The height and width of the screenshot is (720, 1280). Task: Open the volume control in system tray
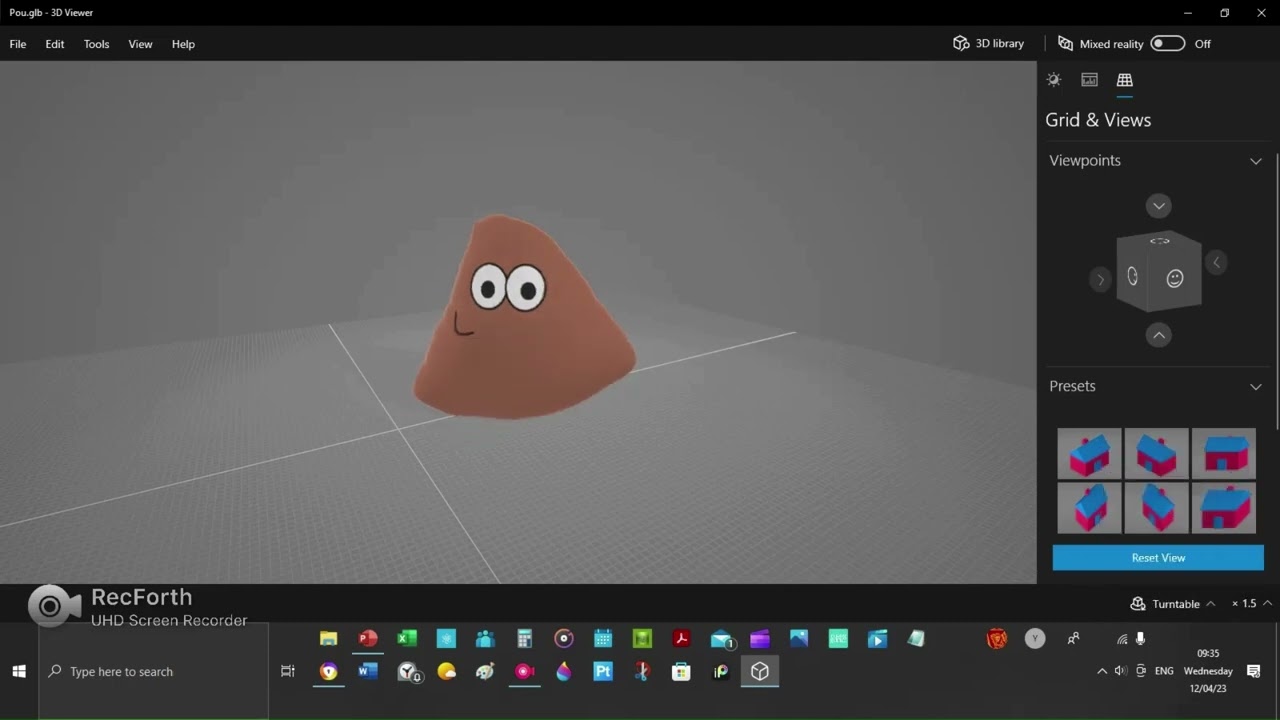click(x=1121, y=671)
